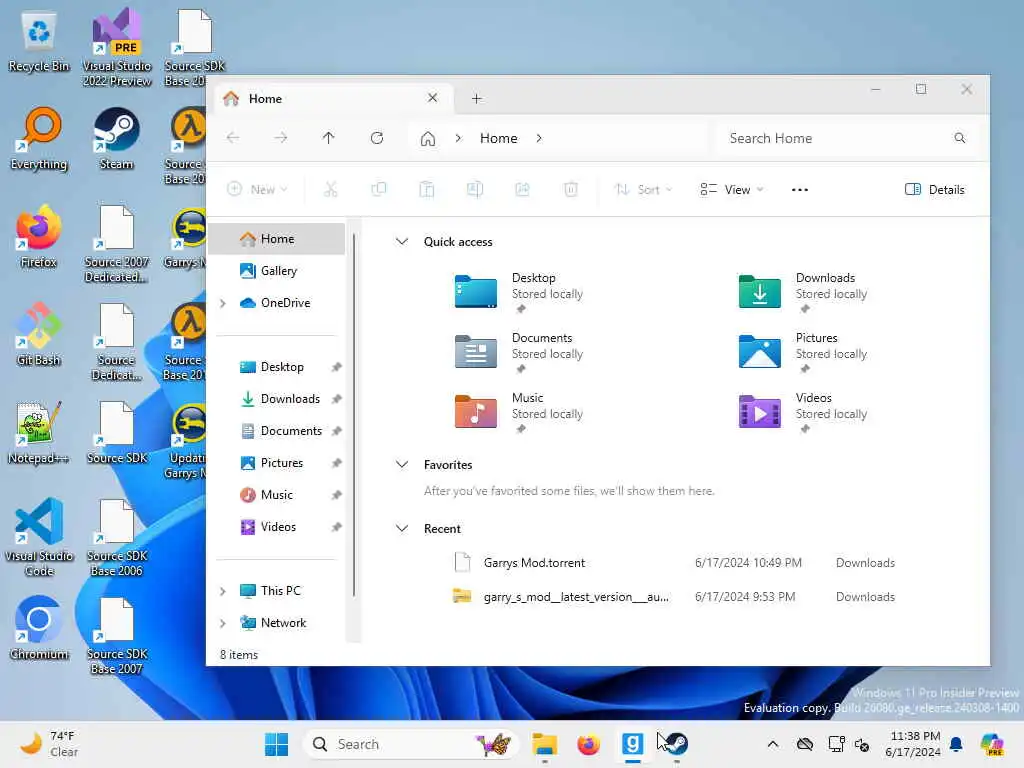Image resolution: width=1024 pixels, height=768 pixels.
Task: Click pin icon next to sidebar Downloads
Action: pyautogui.click(x=336, y=399)
